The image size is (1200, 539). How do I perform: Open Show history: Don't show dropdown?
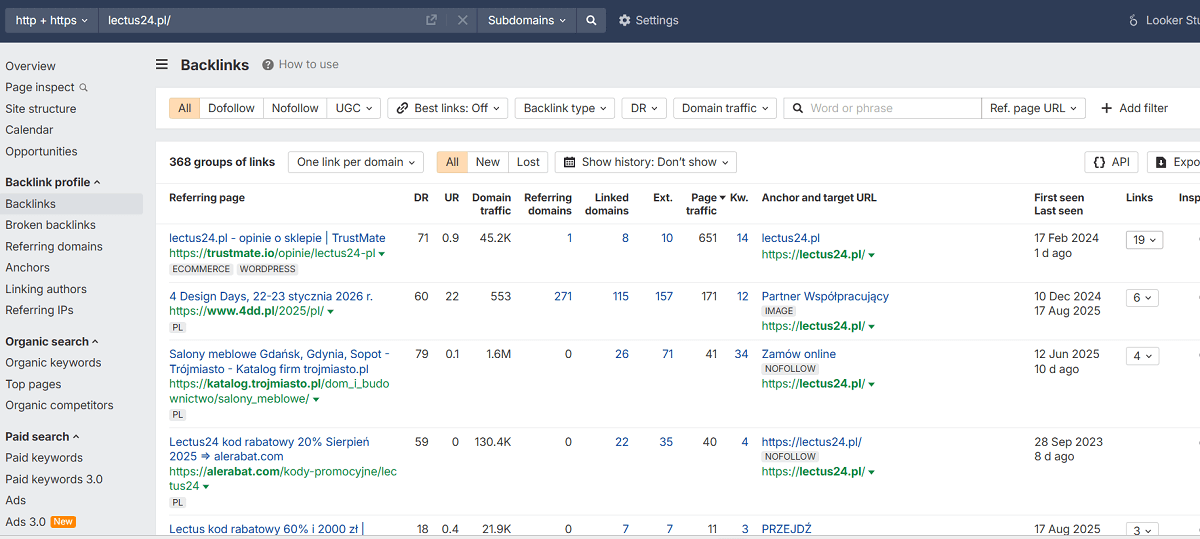coord(645,162)
